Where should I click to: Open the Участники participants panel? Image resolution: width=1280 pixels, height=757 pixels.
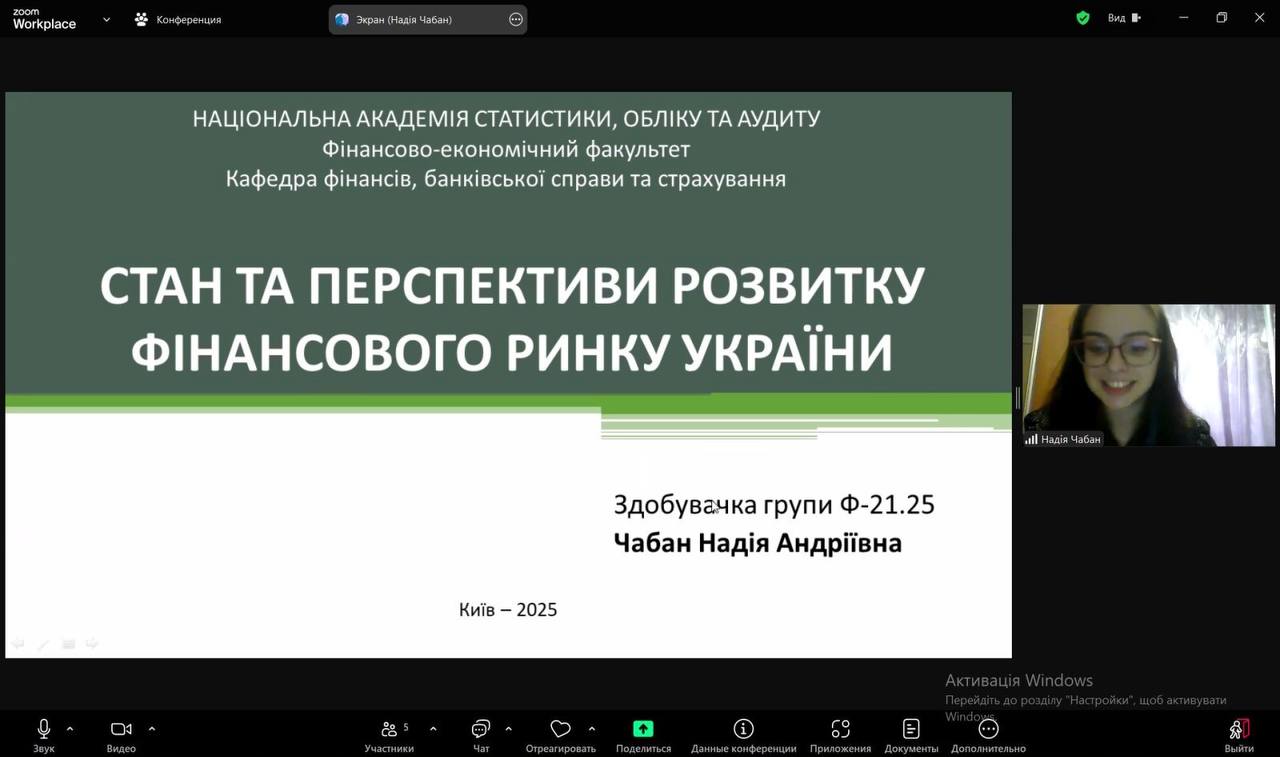point(389,729)
